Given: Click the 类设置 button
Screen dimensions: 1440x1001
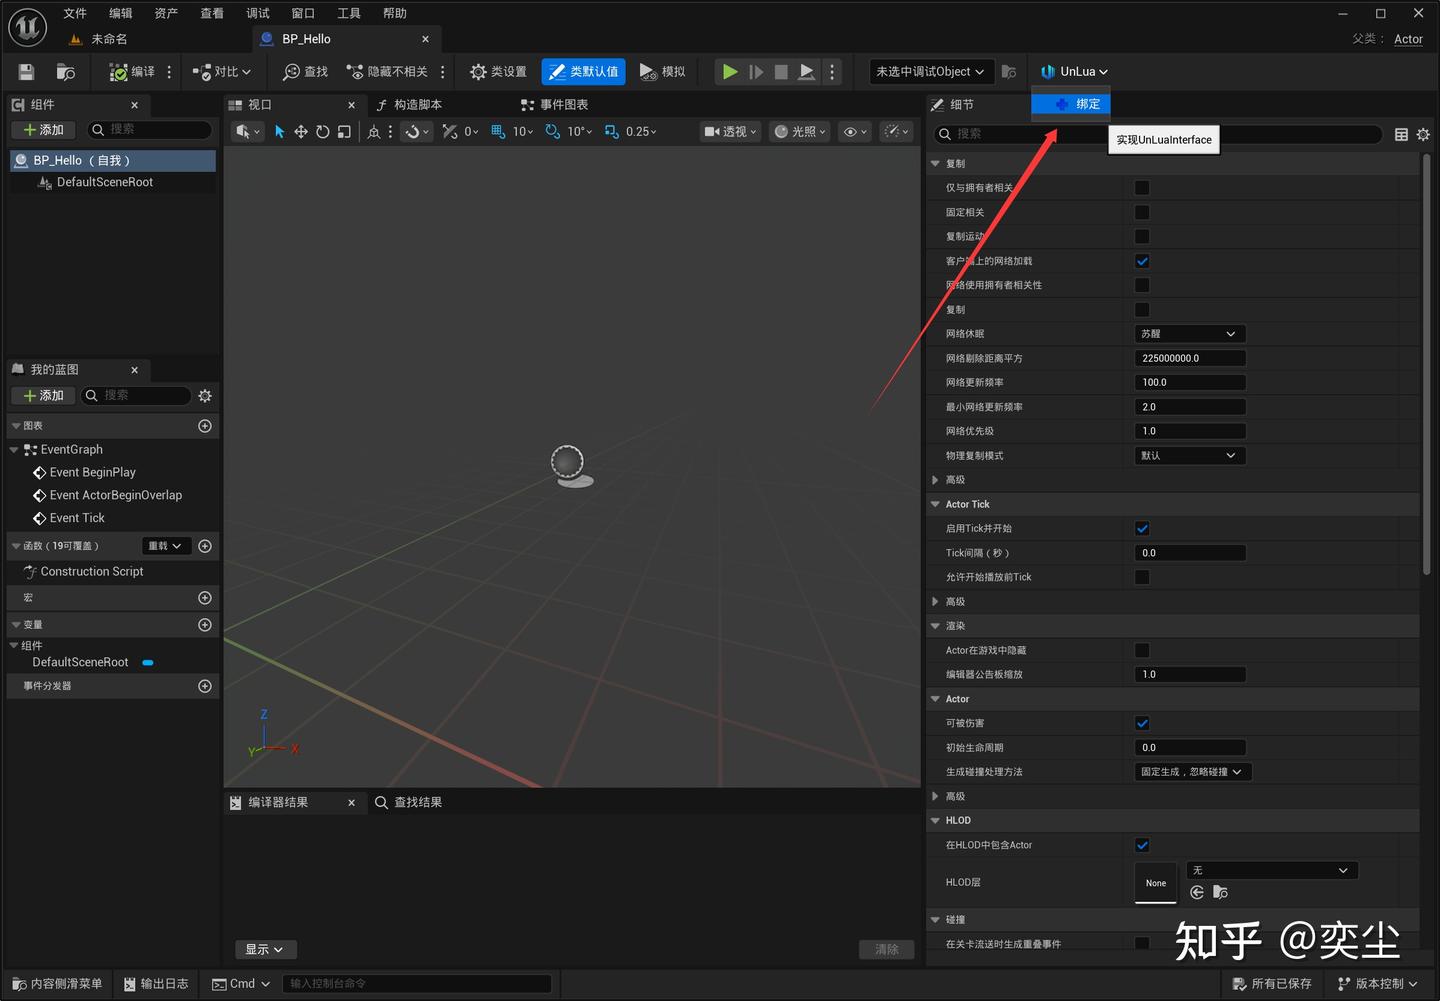Looking at the screenshot, I should 498,72.
